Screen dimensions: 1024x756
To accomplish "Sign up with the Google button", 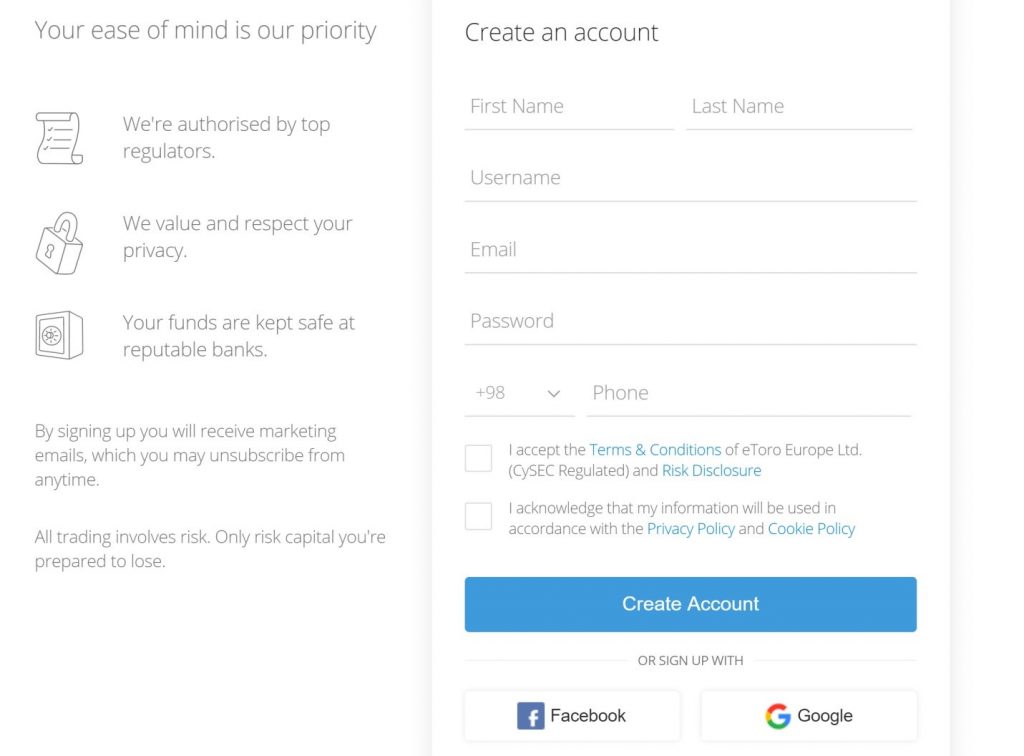I will (808, 716).
